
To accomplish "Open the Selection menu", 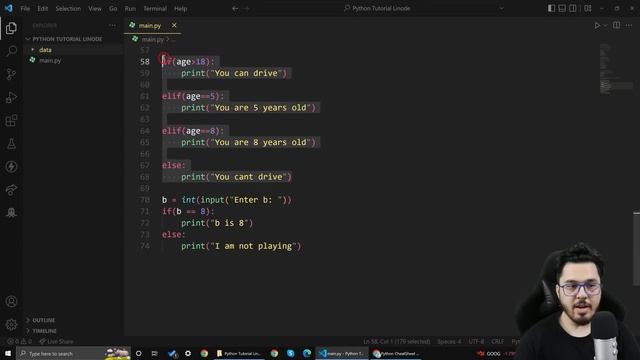I will pyautogui.click(x=68, y=8).
